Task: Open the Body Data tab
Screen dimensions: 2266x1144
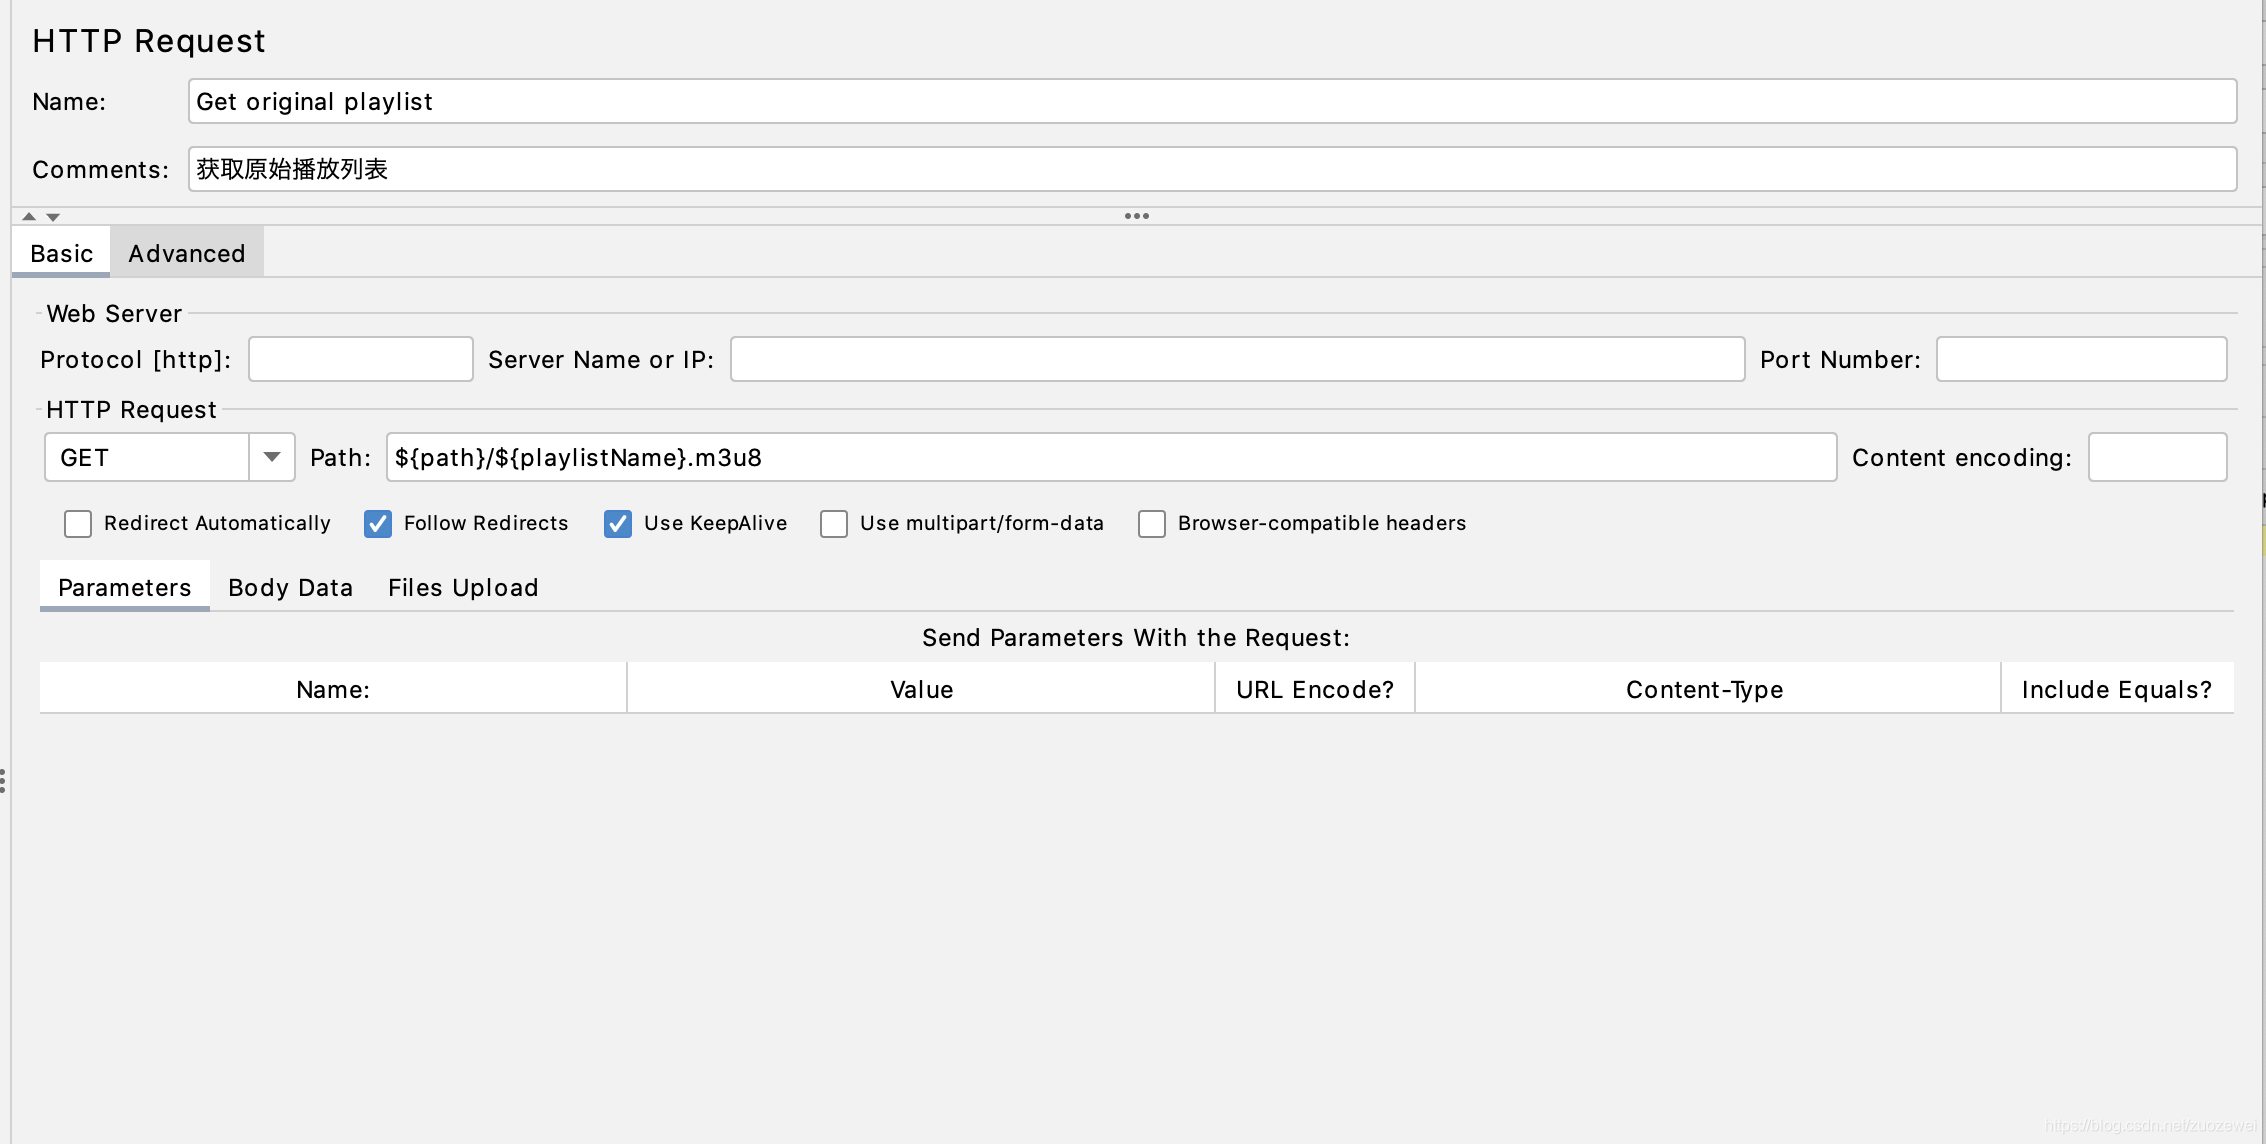Action: (290, 587)
